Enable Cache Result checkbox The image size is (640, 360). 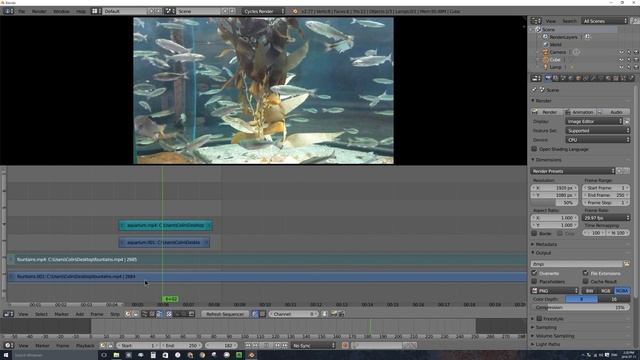click(x=585, y=282)
